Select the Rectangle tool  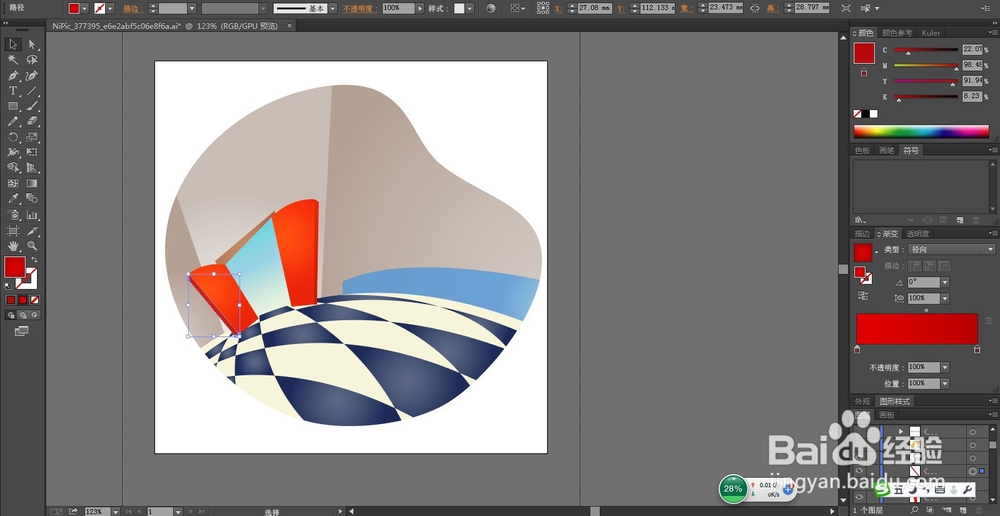pyautogui.click(x=13, y=106)
